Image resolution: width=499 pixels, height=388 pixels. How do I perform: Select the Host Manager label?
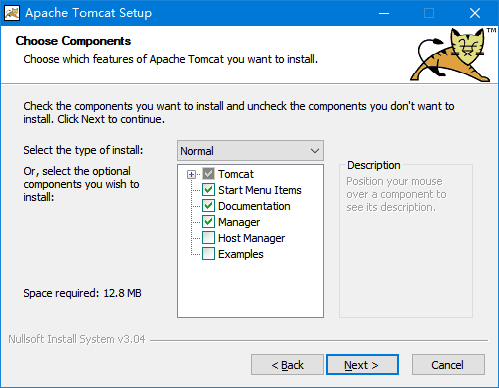coord(251,238)
